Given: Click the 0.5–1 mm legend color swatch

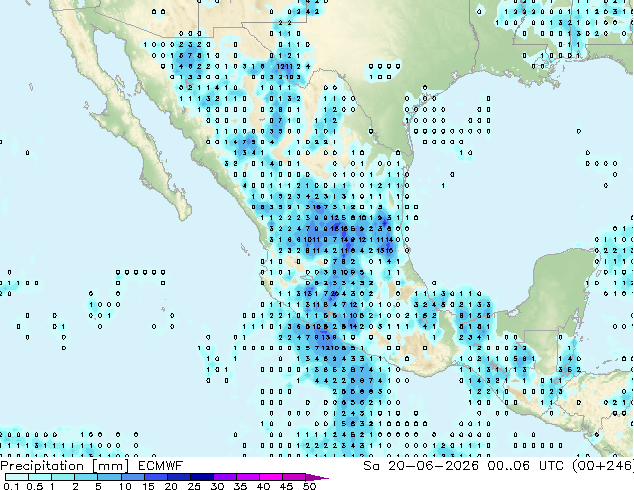Looking at the screenshot, I should (40, 477).
